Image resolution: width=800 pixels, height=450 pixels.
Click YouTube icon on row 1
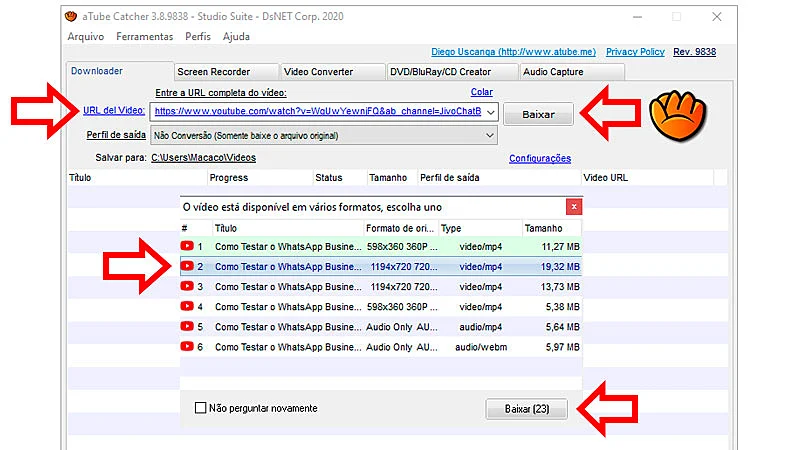[187, 246]
